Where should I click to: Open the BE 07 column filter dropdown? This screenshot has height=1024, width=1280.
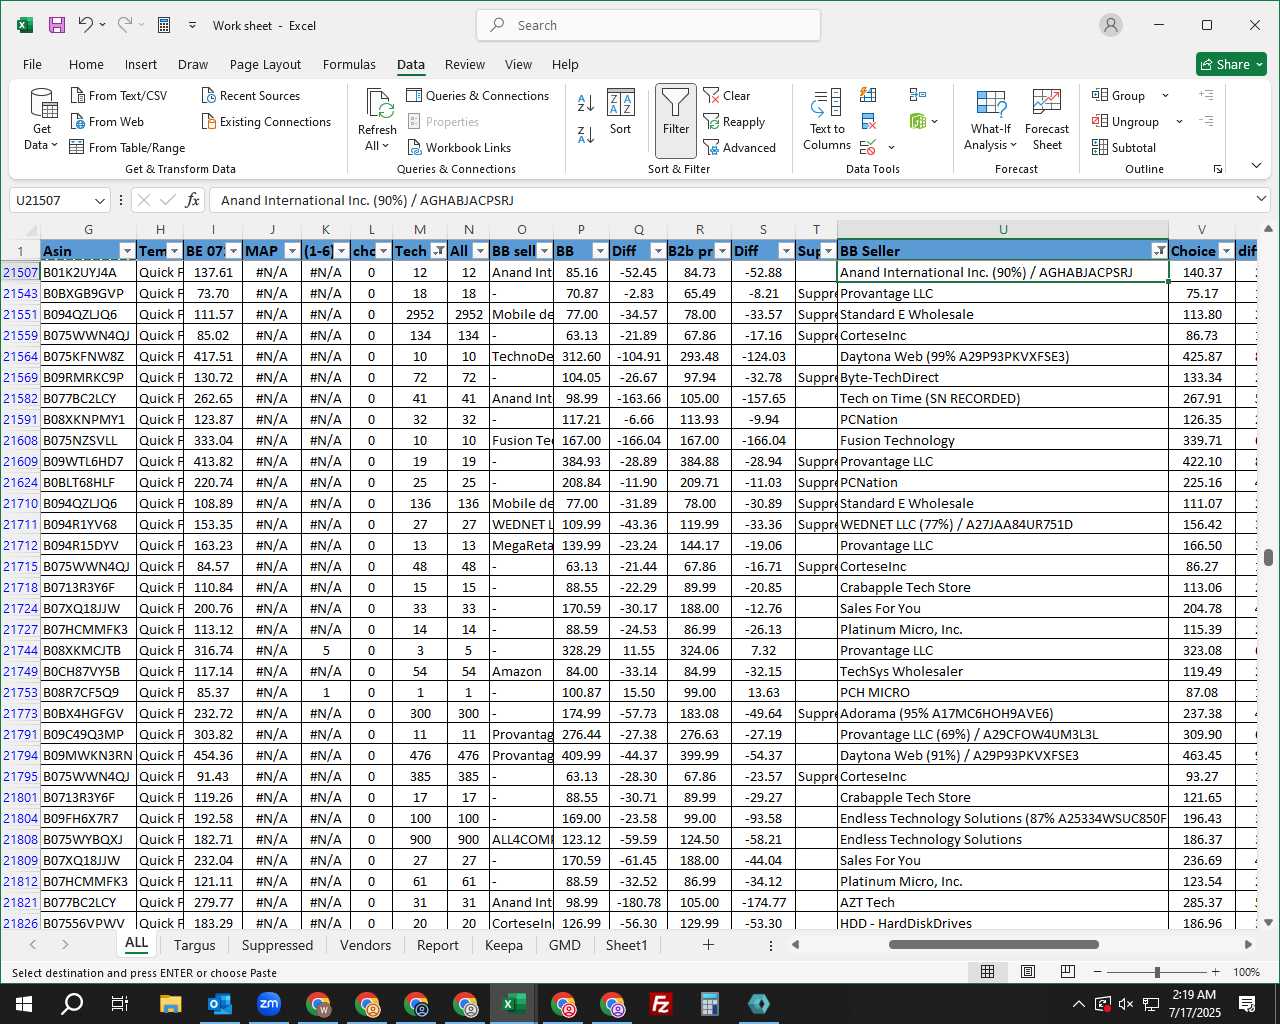click(x=233, y=251)
